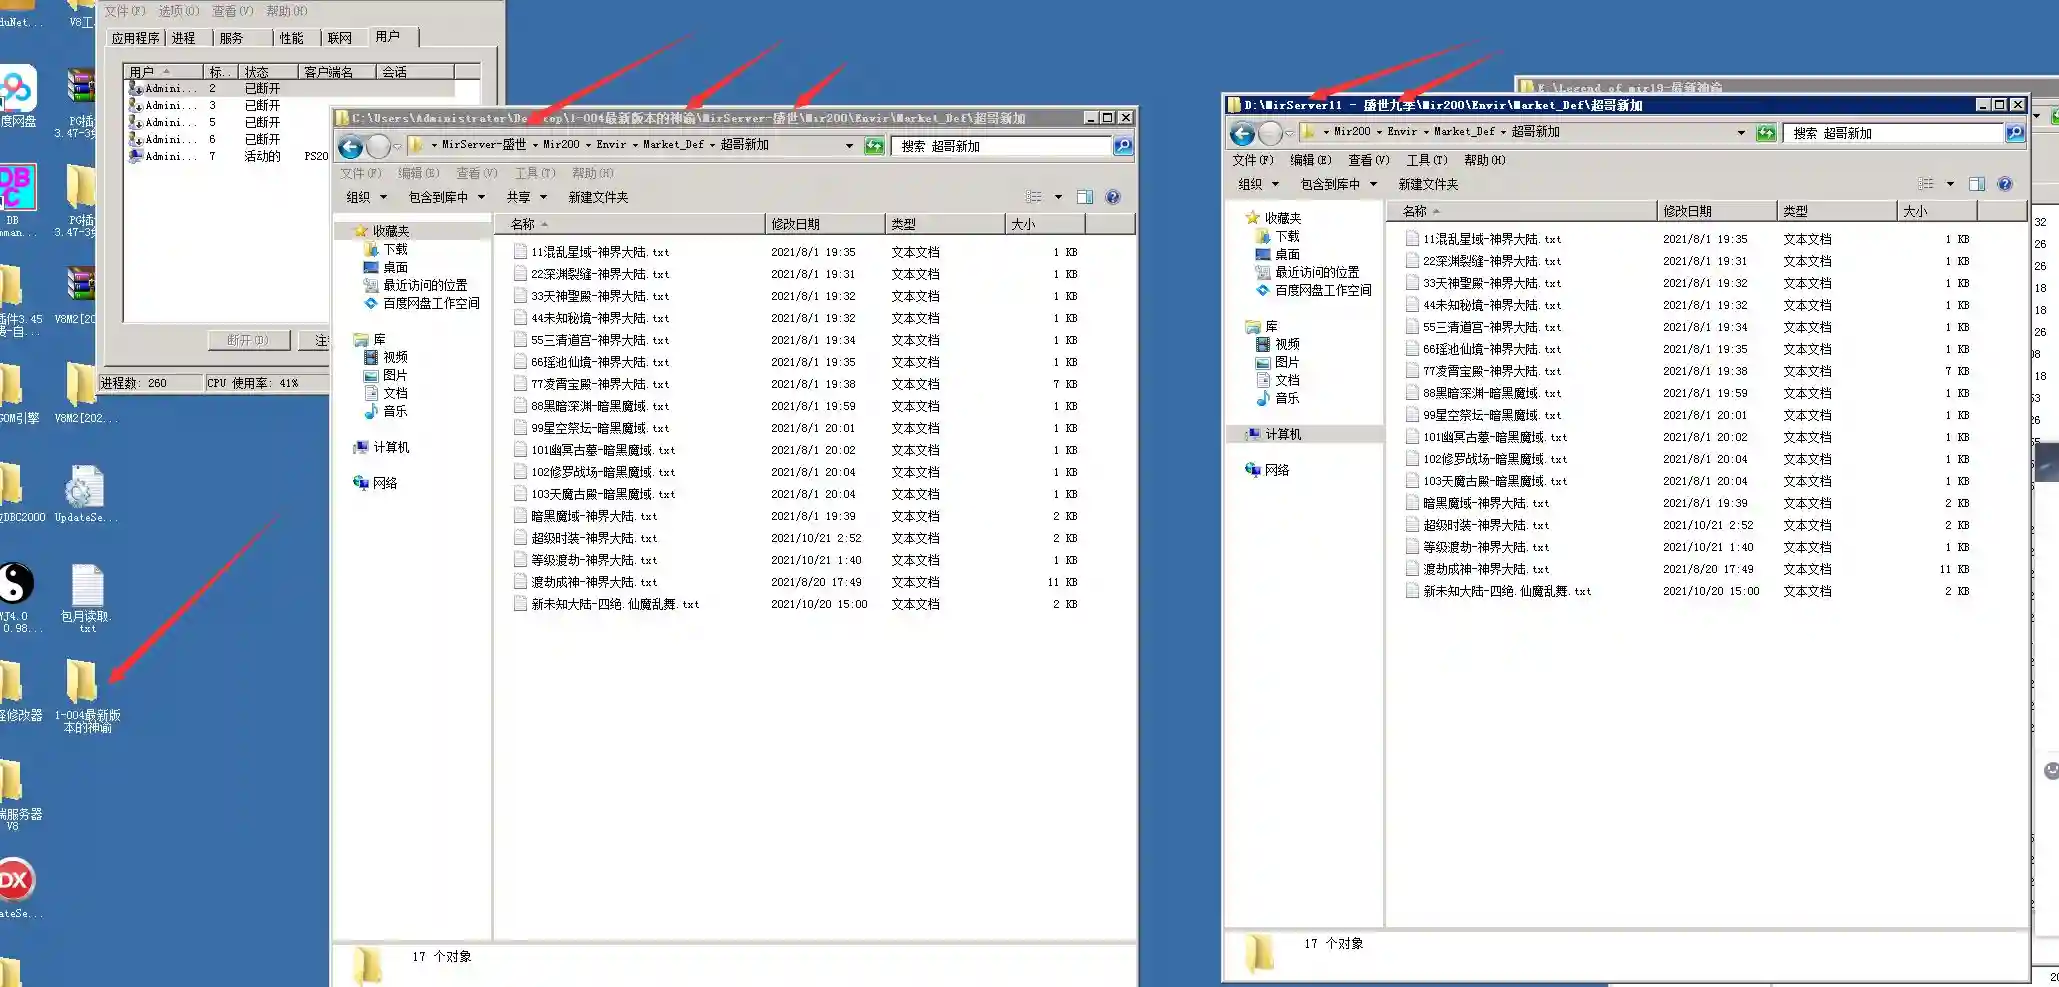The height and width of the screenshot is (987, 2059).
Task: Click search box in right Explorer window
Action: click(1894, 133)
